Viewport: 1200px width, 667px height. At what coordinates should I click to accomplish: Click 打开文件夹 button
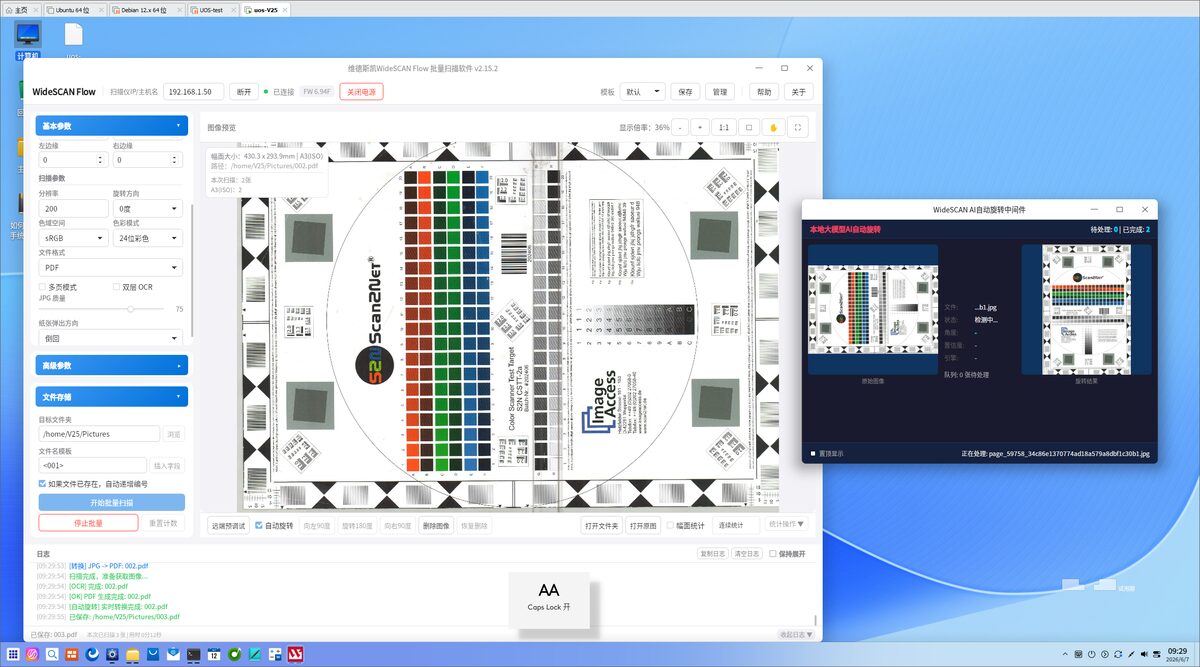602,525
